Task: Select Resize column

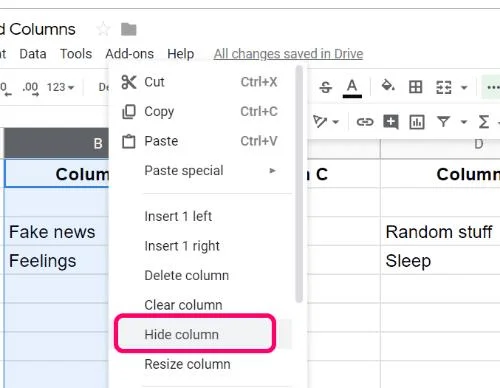Action: coord(201,364)
